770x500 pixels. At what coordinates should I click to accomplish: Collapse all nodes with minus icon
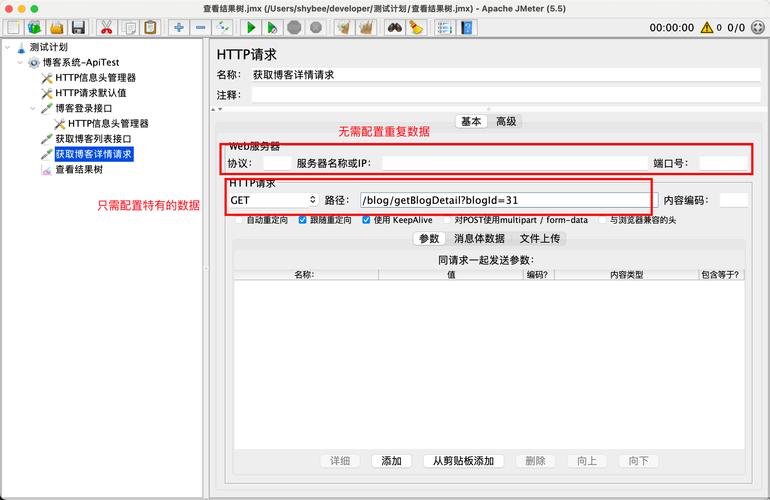[x=200, y=28]
